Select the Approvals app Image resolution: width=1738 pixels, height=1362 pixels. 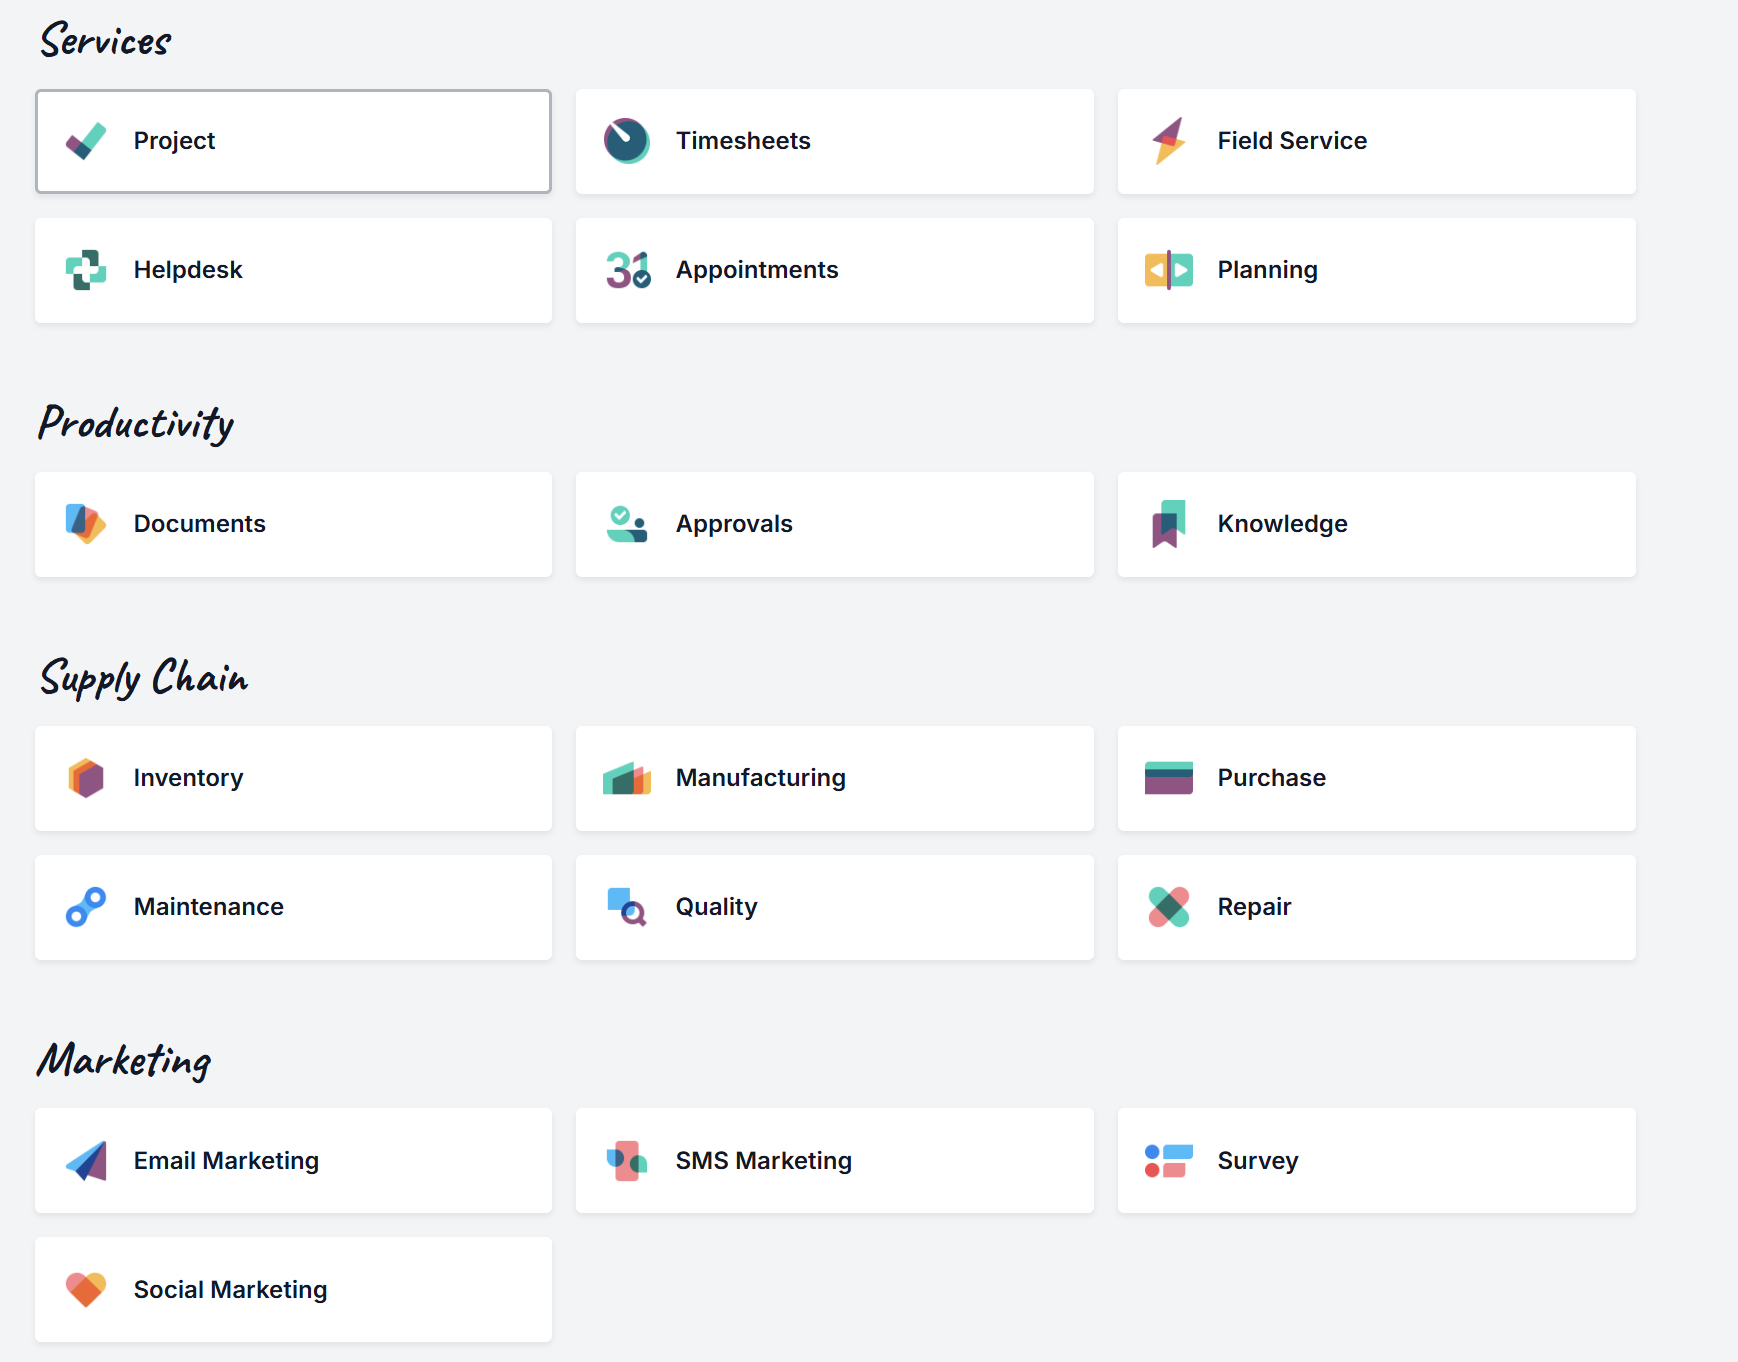tap(834, 524)
